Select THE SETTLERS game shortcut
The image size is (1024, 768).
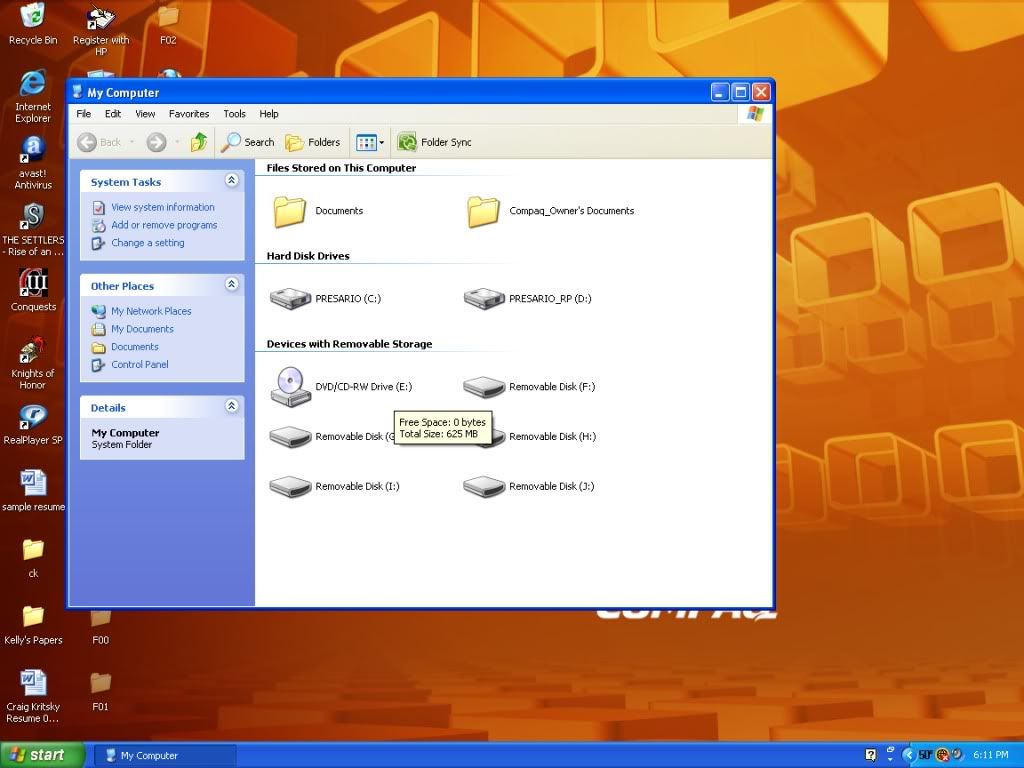(33, 229)
